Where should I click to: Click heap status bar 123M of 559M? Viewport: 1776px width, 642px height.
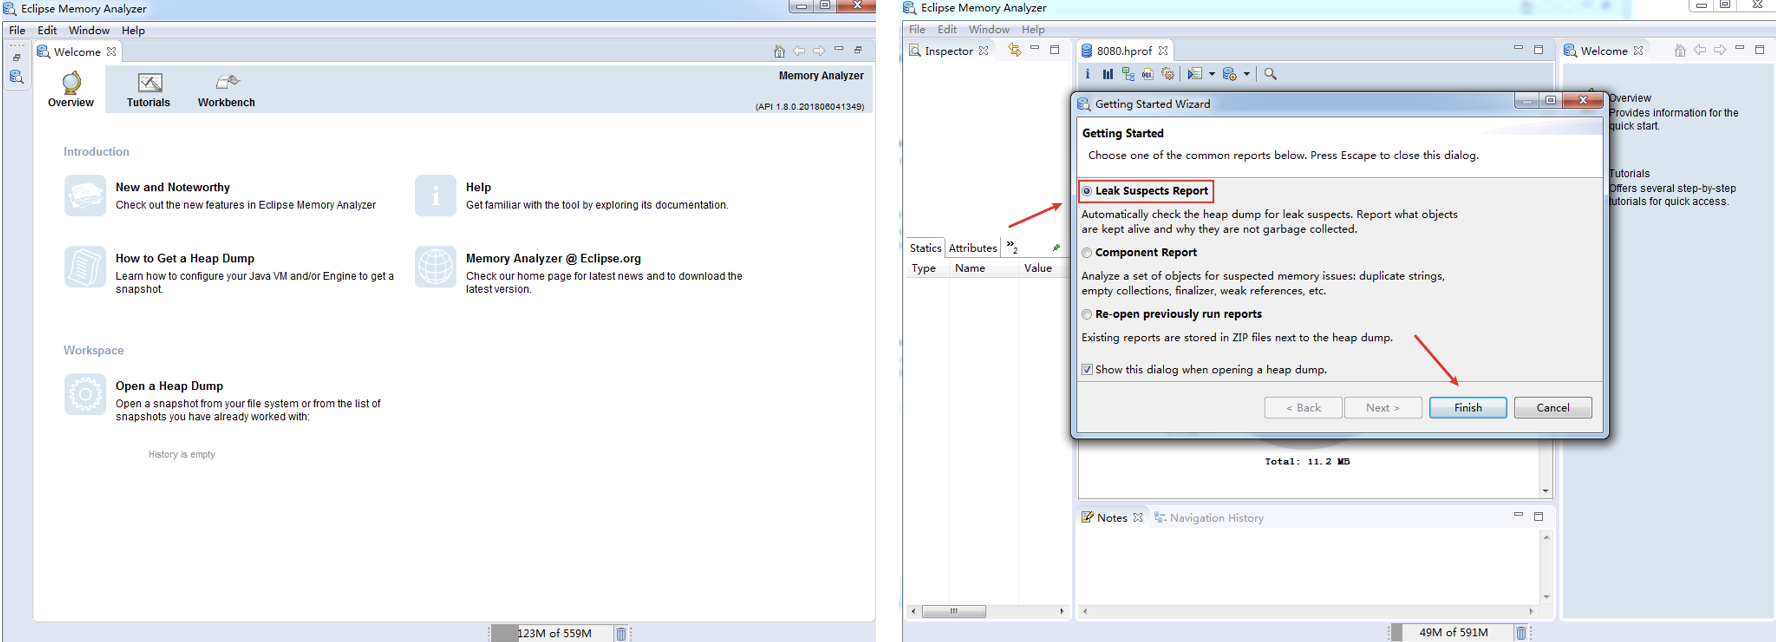(x=554, y=633)
